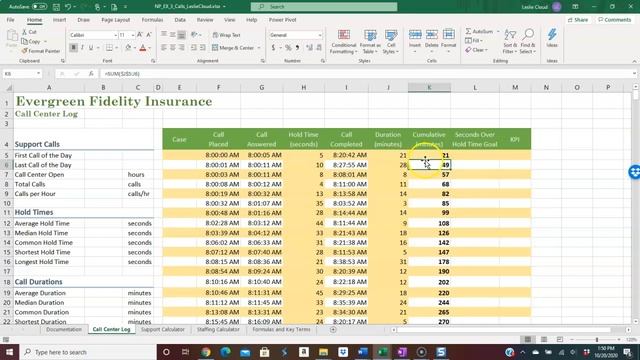Click the Increase Font Size icon
Image resolution: width=640 pixels, height=360 pixels.
point(140,35)
